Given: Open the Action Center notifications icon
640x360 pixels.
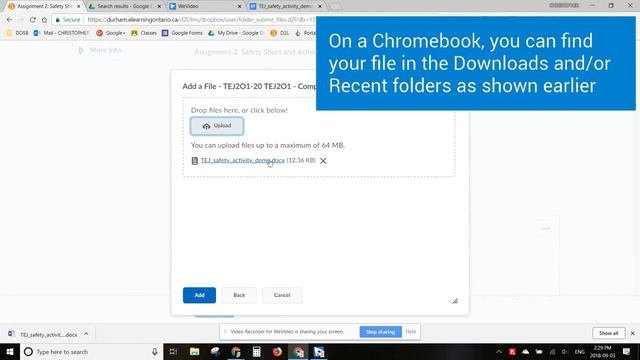Looking at the screenshot, I should point(627,351).
